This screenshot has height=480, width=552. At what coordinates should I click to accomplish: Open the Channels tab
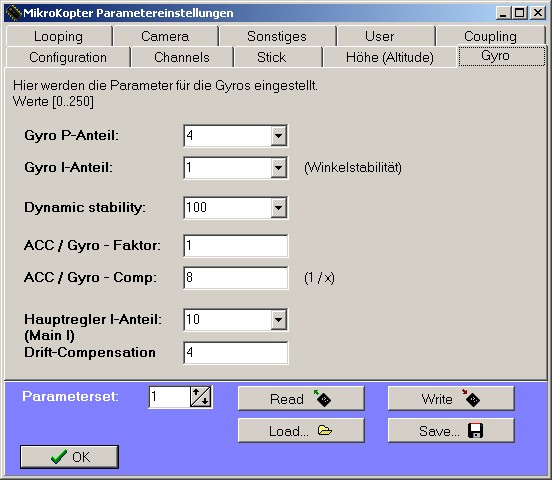click(x=182, y=57)
